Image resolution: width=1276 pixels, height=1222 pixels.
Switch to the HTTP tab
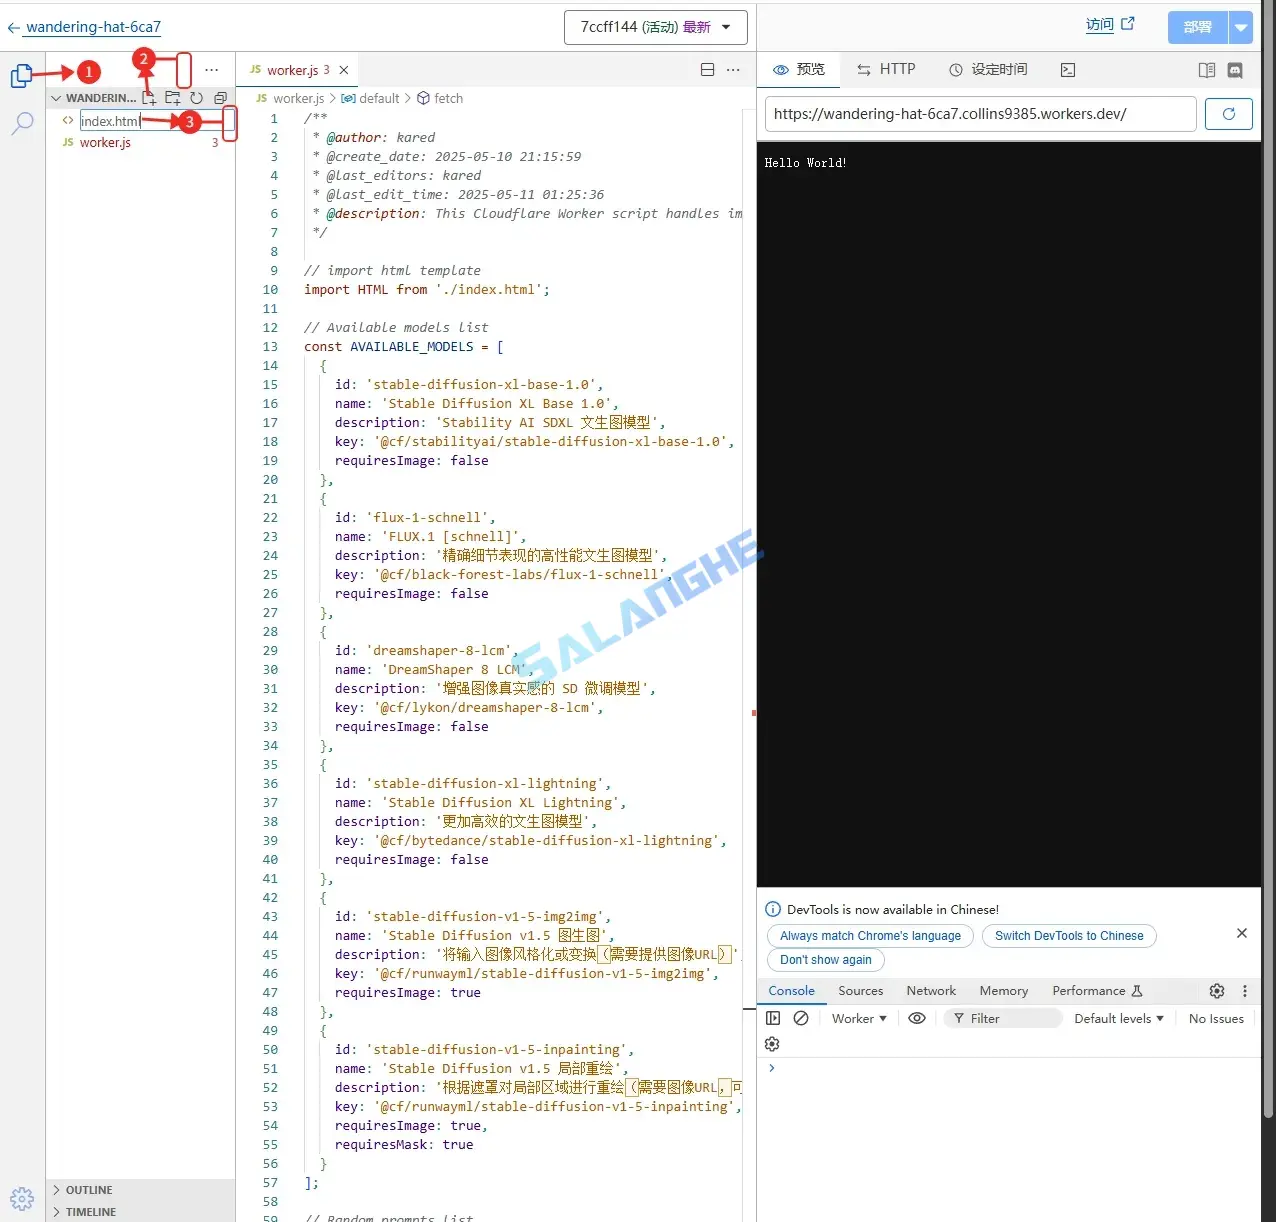tap(886, 69)
